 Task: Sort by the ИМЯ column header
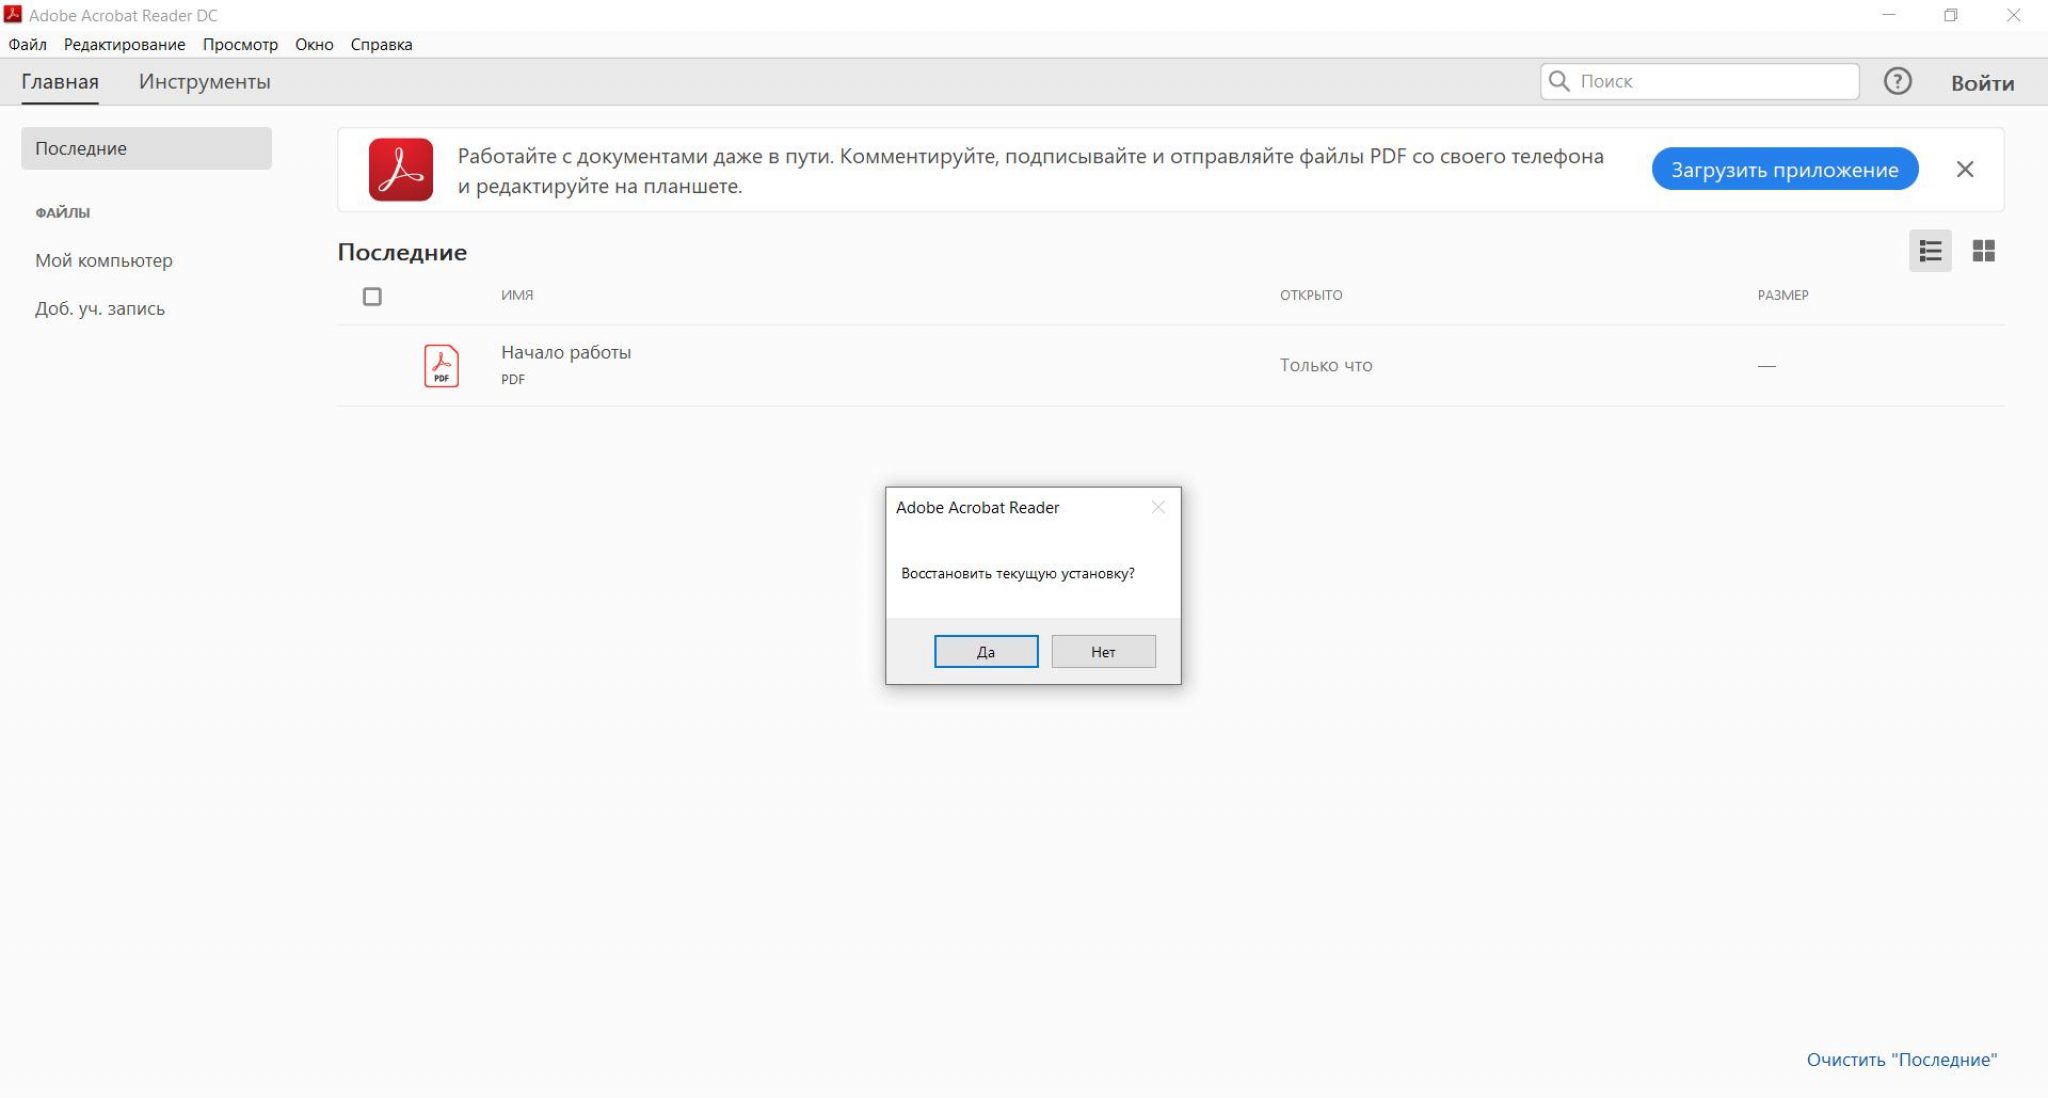[x=517, y=295]
